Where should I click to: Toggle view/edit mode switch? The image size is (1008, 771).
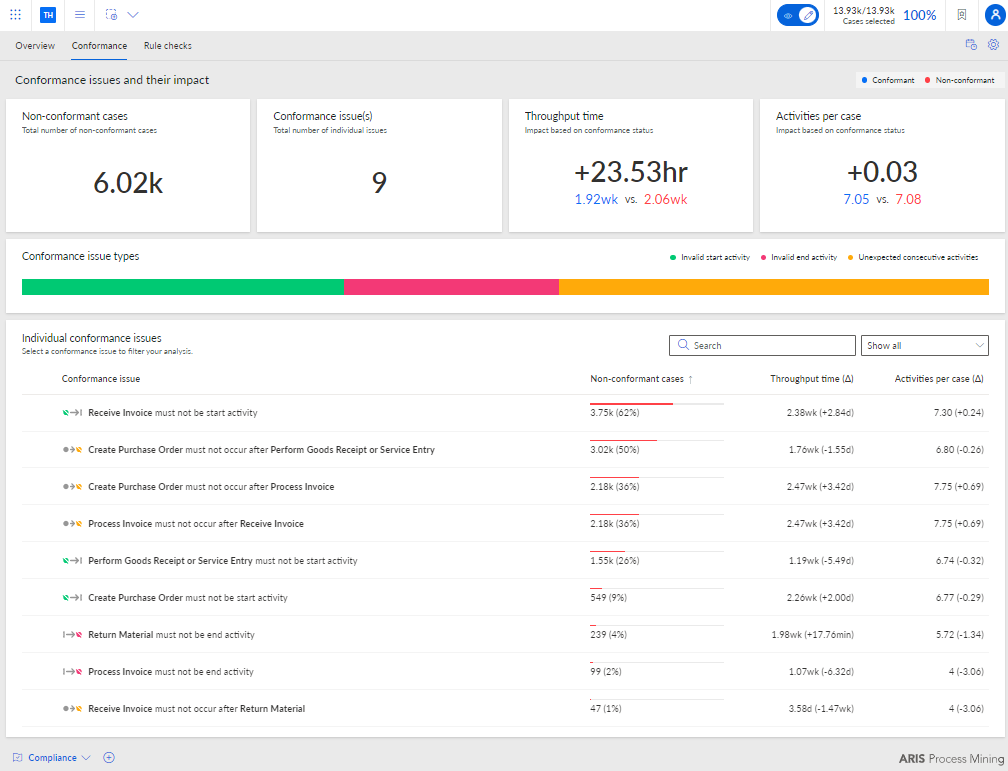797,15
